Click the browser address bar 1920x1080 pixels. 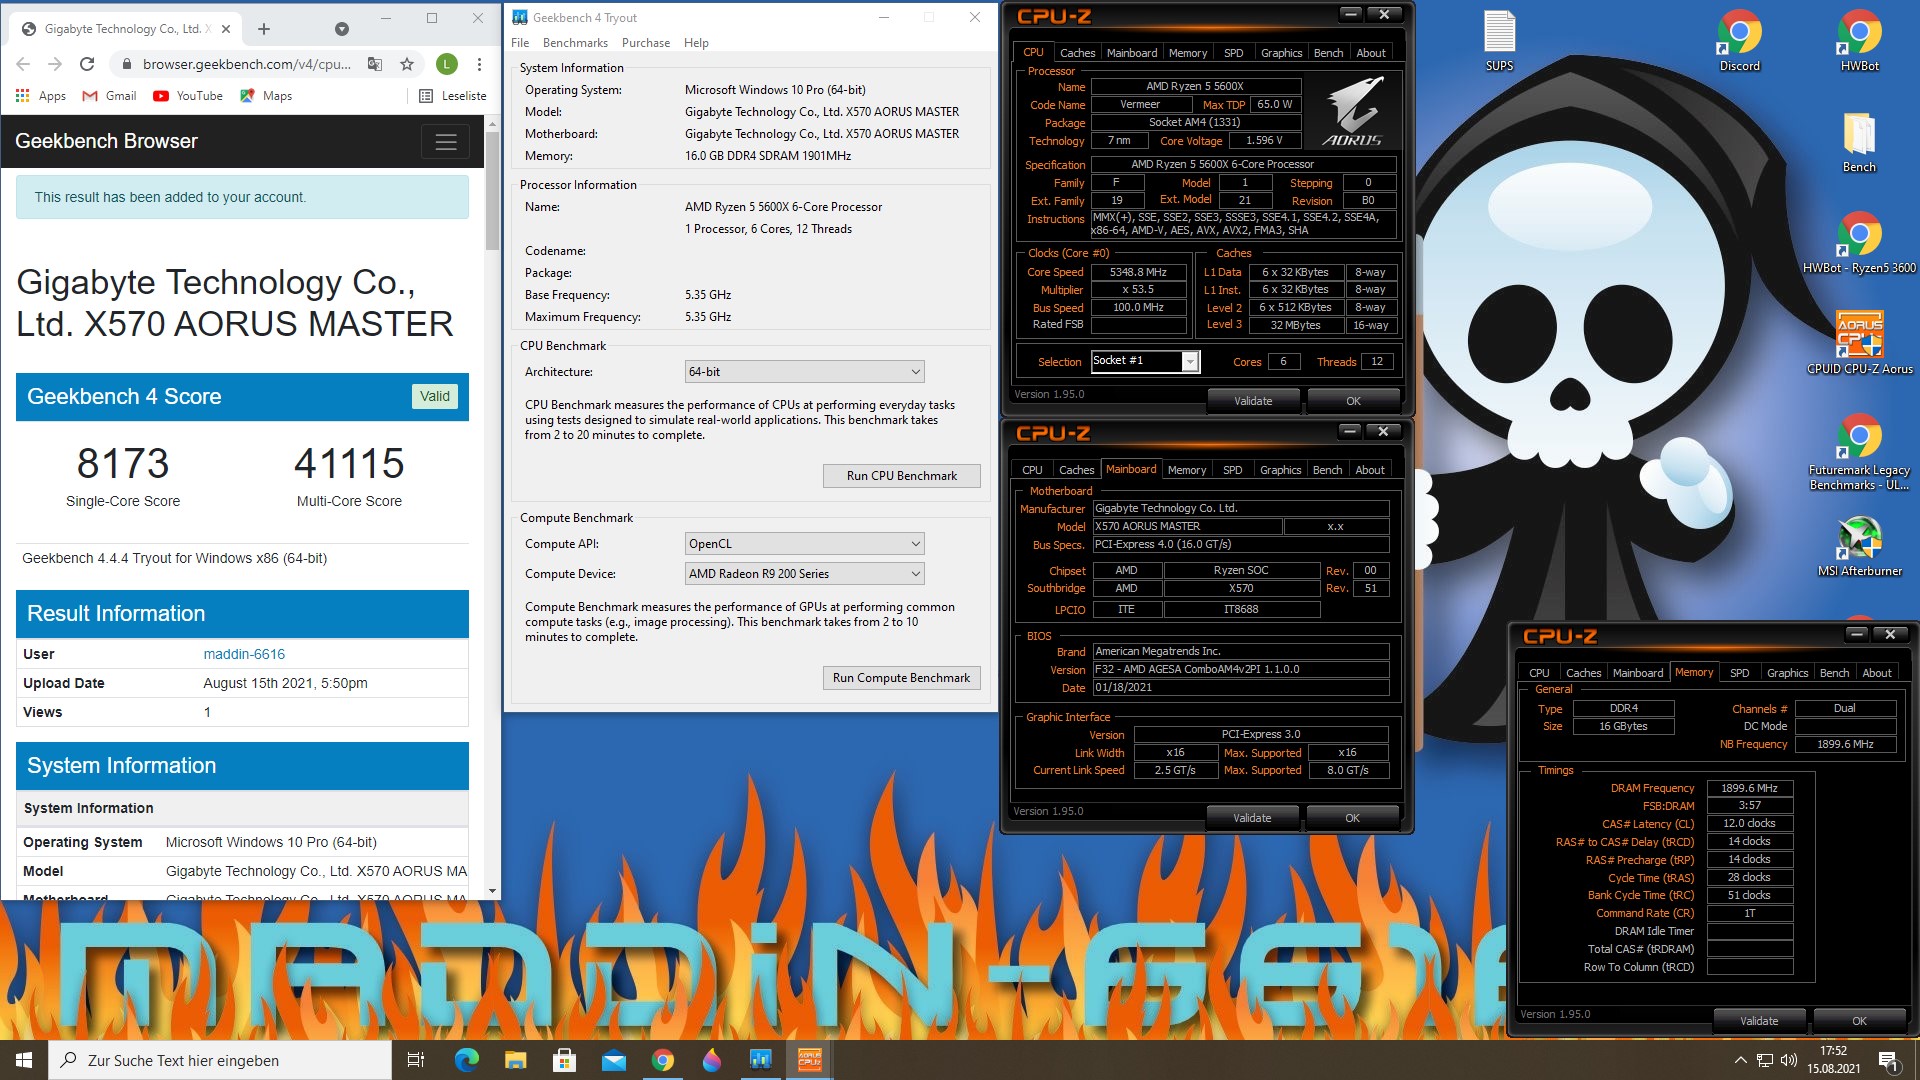(x=247, y=64)
